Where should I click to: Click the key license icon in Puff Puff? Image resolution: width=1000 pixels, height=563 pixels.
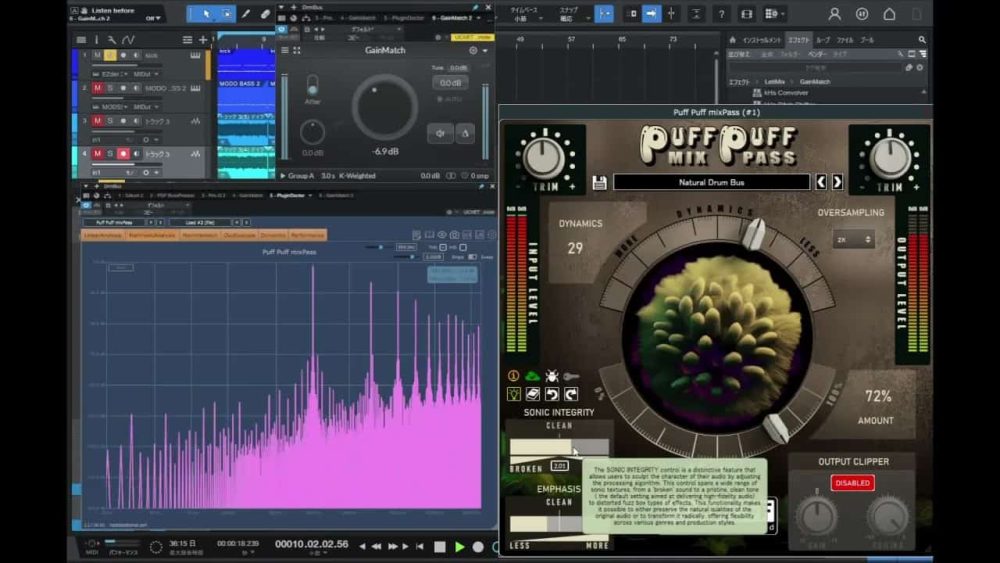(571, 376)
